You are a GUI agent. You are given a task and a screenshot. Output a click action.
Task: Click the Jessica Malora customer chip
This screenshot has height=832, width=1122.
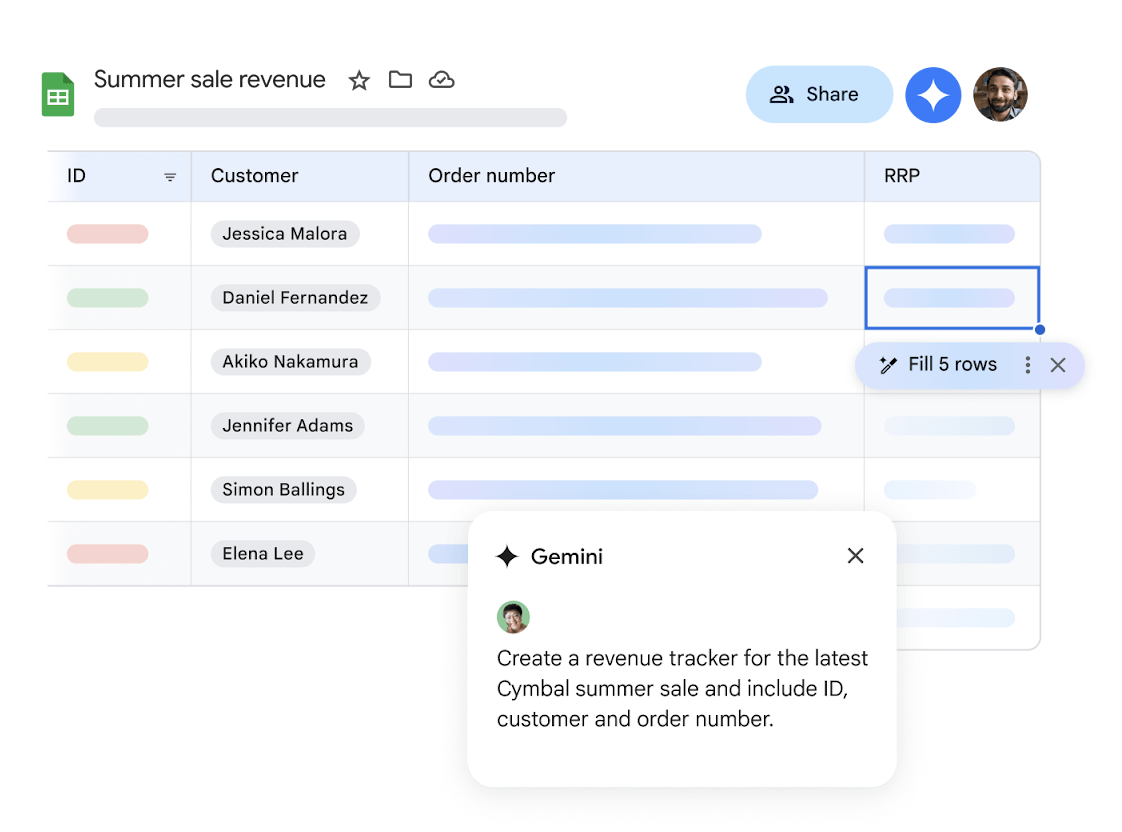(x=285, y=234)
